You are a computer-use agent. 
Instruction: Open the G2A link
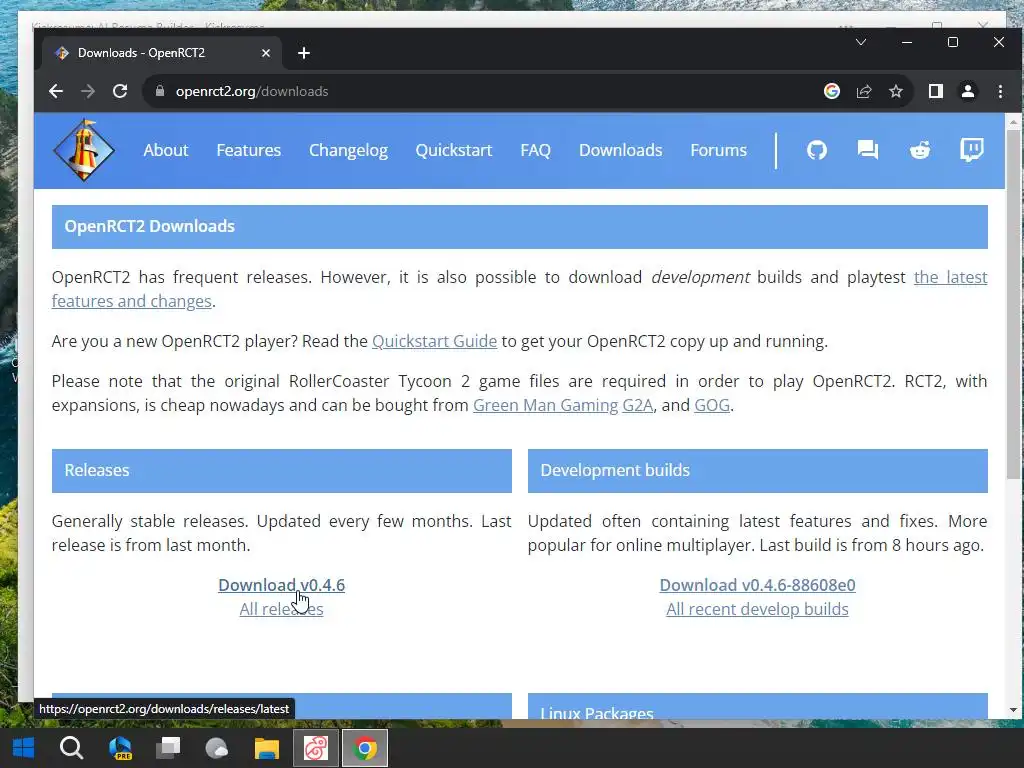tap(637, 405)
